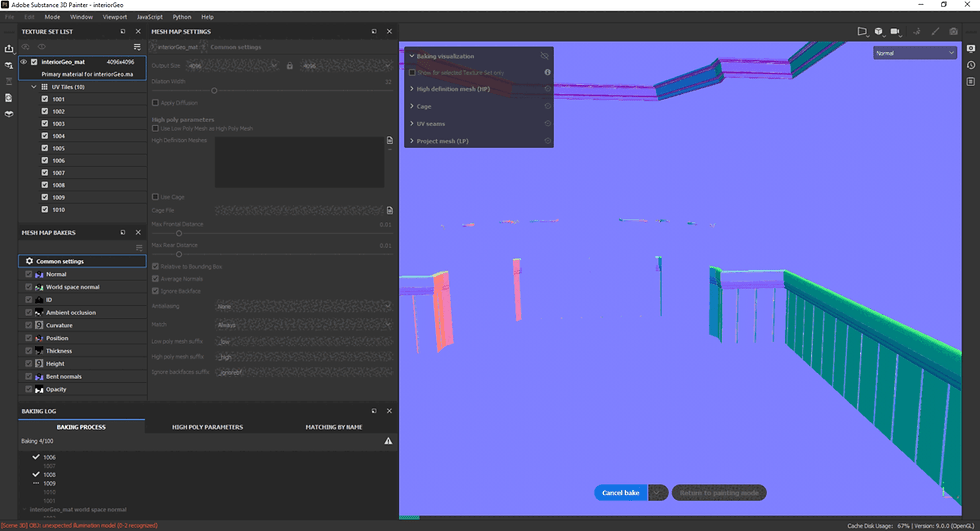Close the Mesh Map Bakers panel

(x=138, y=232)
